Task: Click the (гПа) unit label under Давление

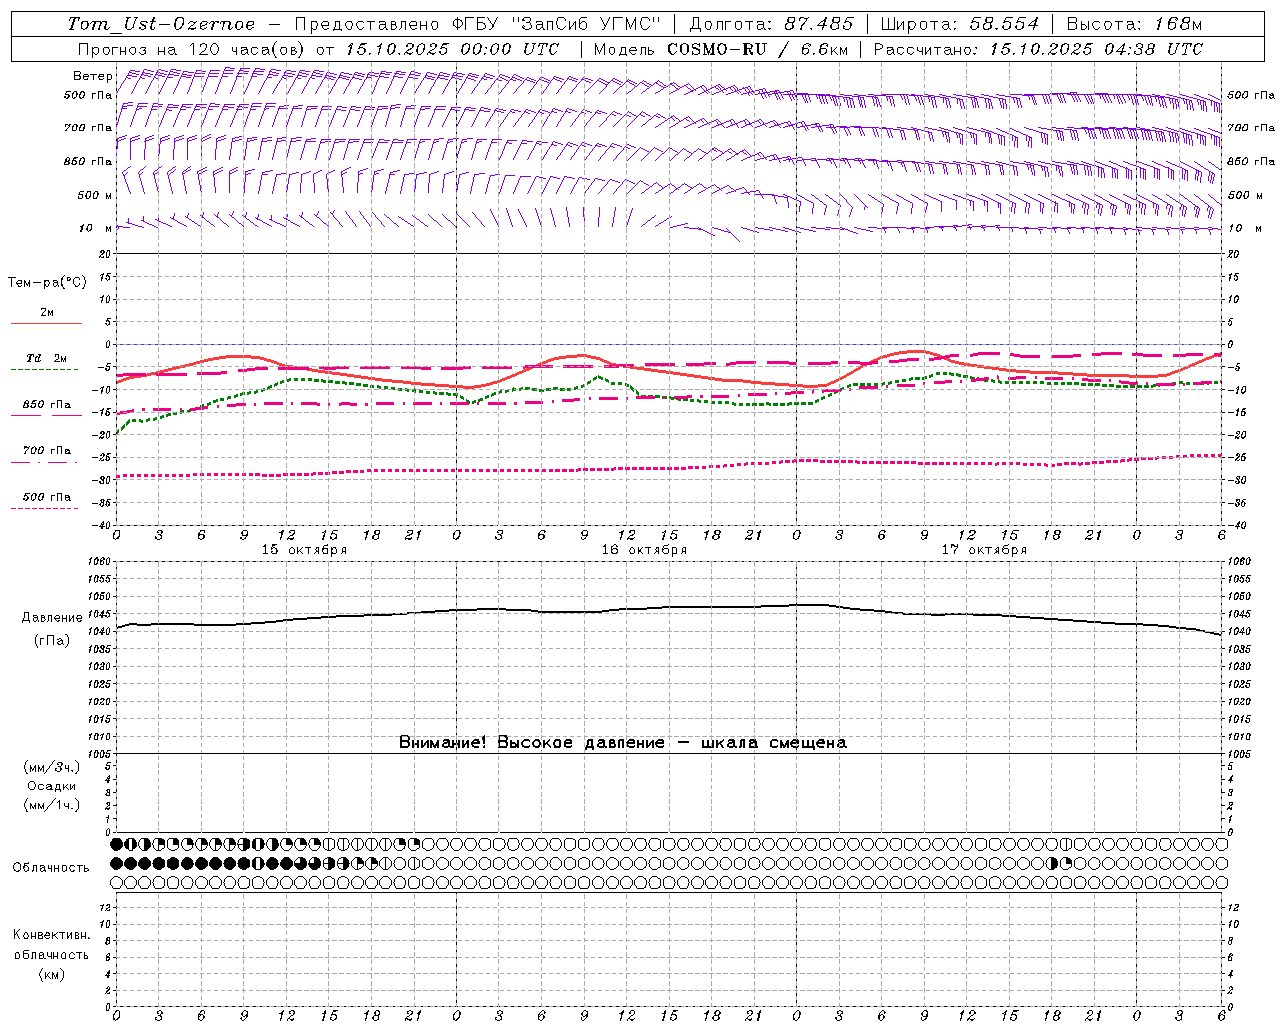Action: [52, 640]
